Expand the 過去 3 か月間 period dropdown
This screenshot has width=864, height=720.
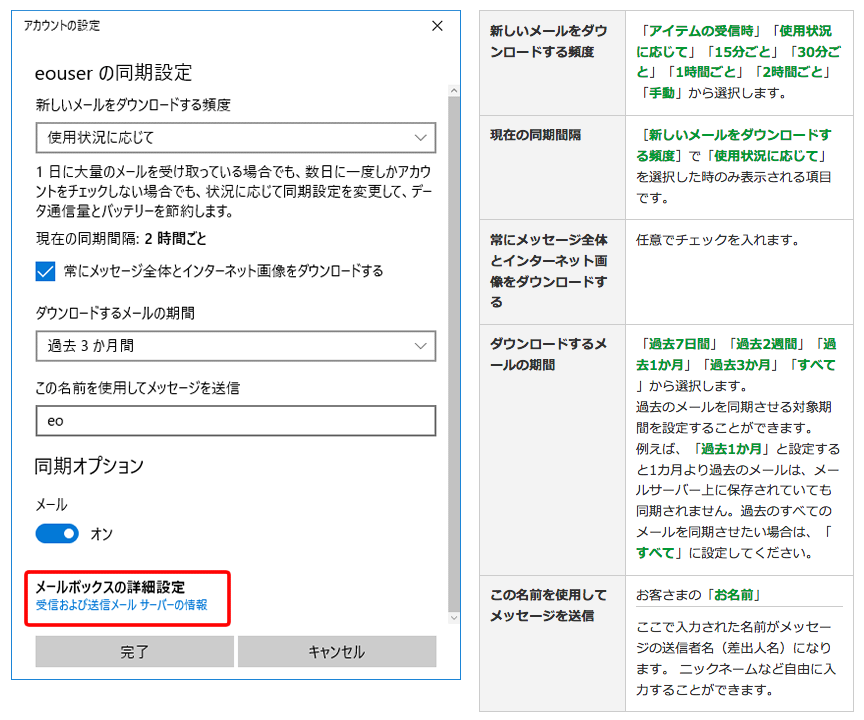235,346
